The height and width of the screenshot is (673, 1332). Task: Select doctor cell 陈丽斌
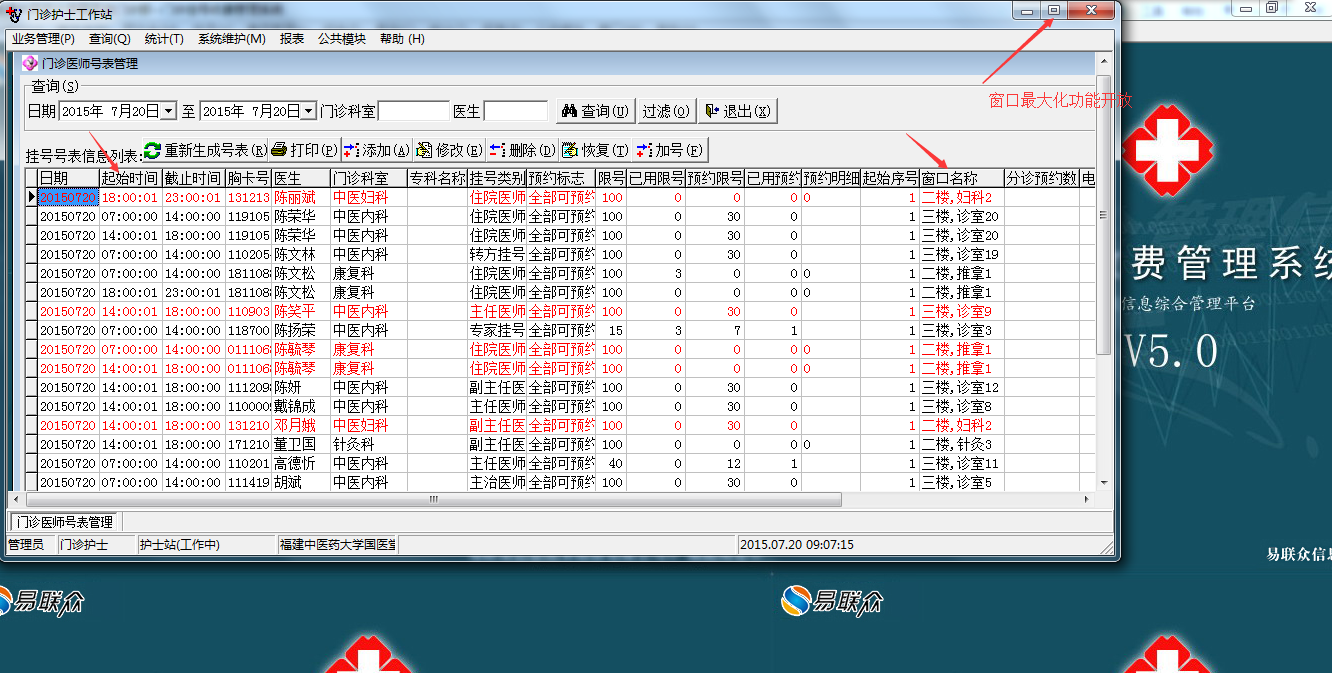click(x=301, y=198)
